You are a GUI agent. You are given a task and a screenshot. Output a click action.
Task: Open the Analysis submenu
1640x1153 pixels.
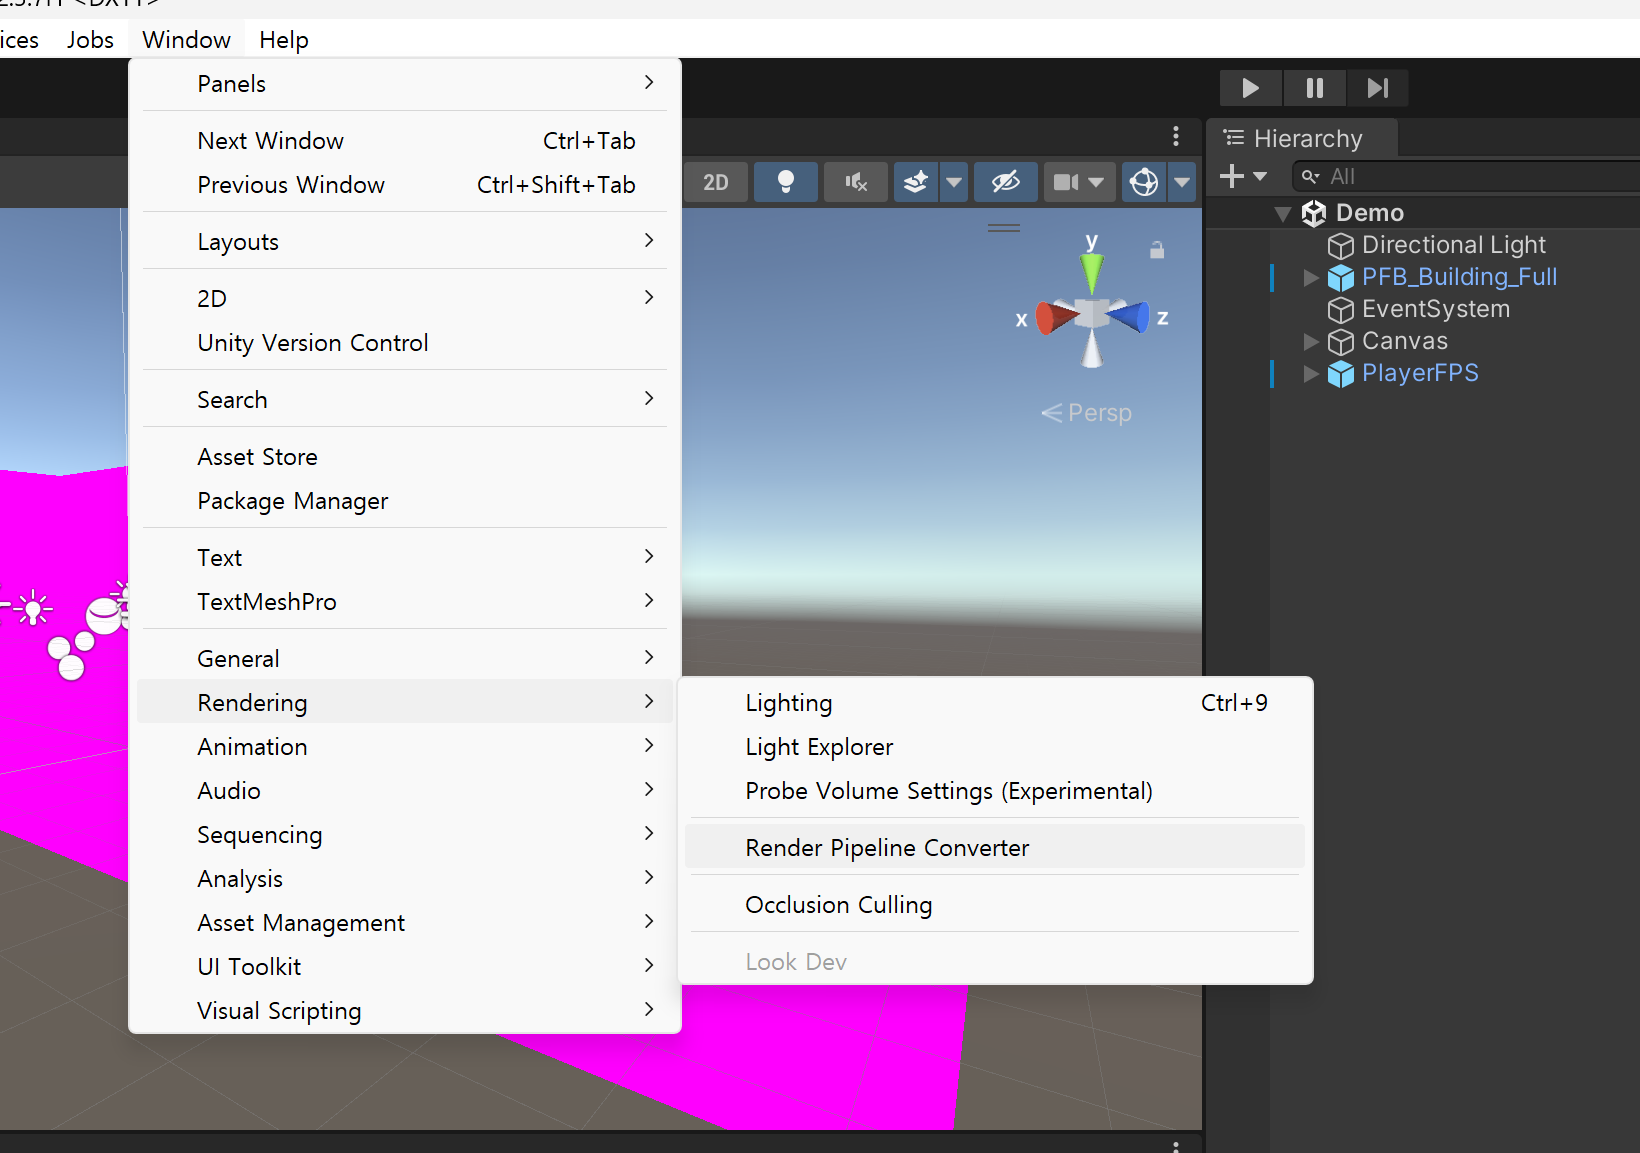405,879
